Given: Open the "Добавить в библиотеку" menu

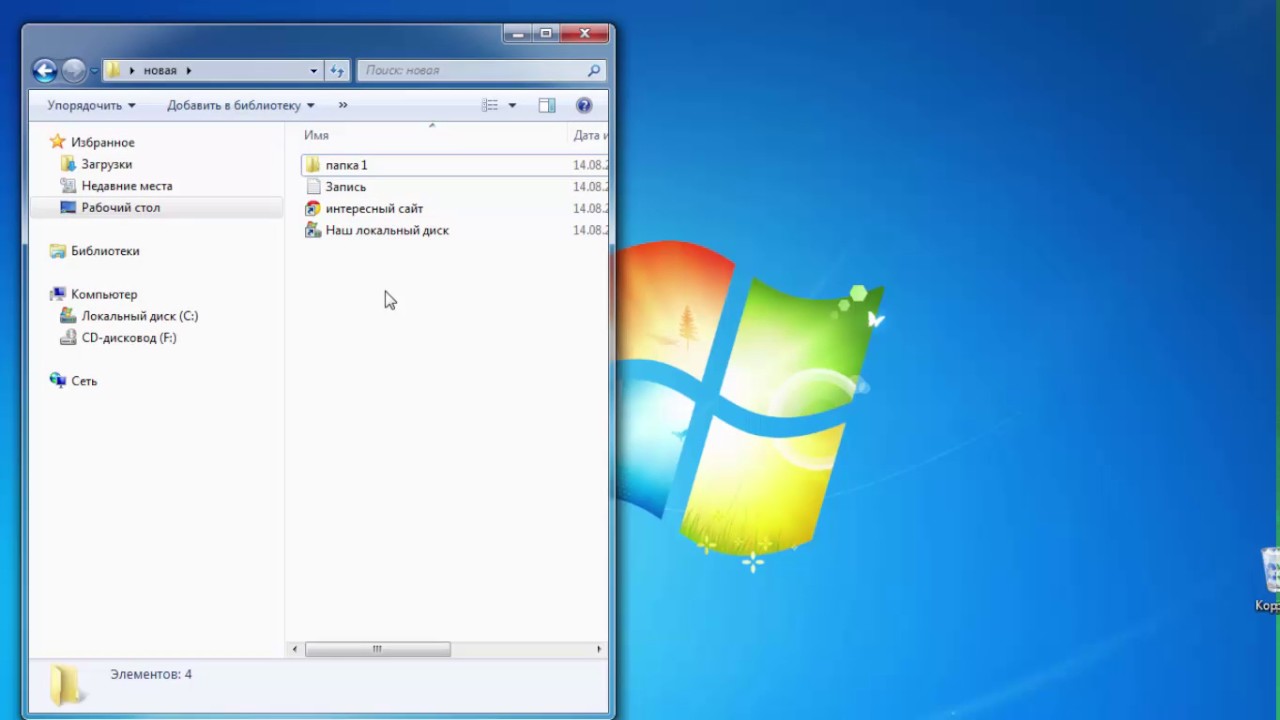Looking at the screenshot, I should pos(241,105).
